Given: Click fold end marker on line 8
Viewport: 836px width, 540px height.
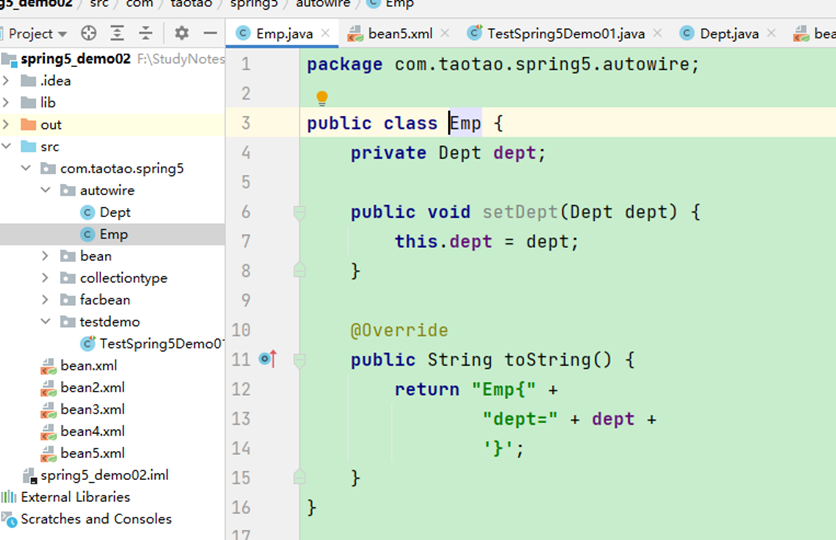Looking at the screenshot, I should [300, 270].
